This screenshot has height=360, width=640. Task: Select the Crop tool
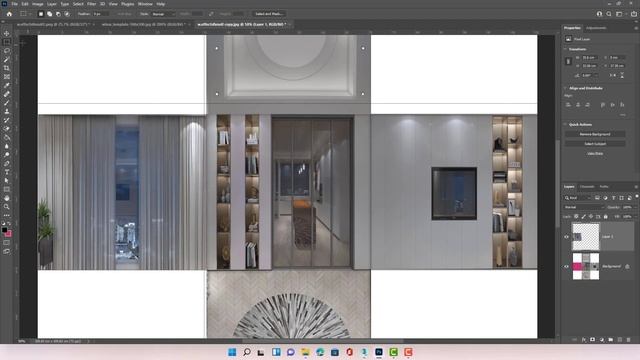click(x=7, y=68)
